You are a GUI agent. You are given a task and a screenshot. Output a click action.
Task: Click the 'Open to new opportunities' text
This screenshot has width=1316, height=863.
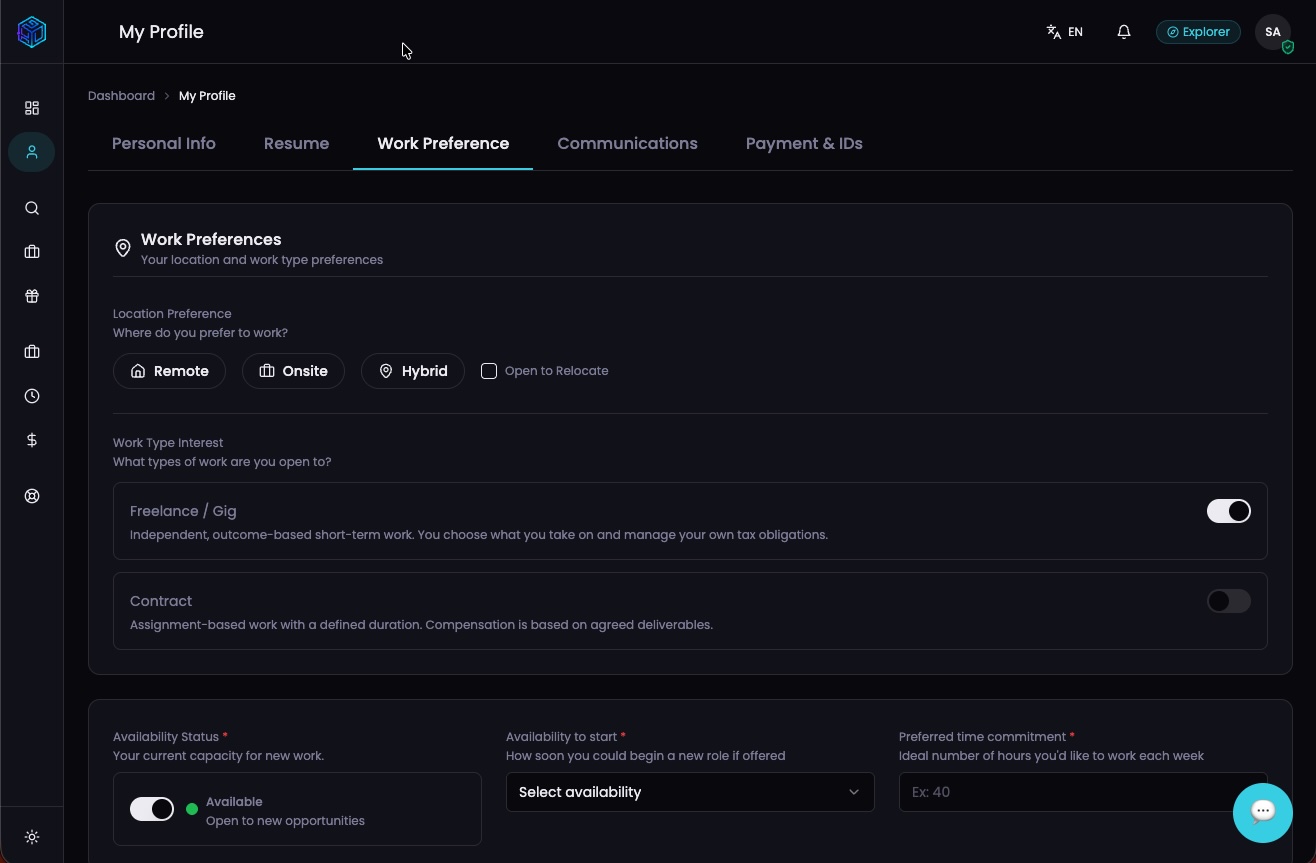tap(285, 821)
